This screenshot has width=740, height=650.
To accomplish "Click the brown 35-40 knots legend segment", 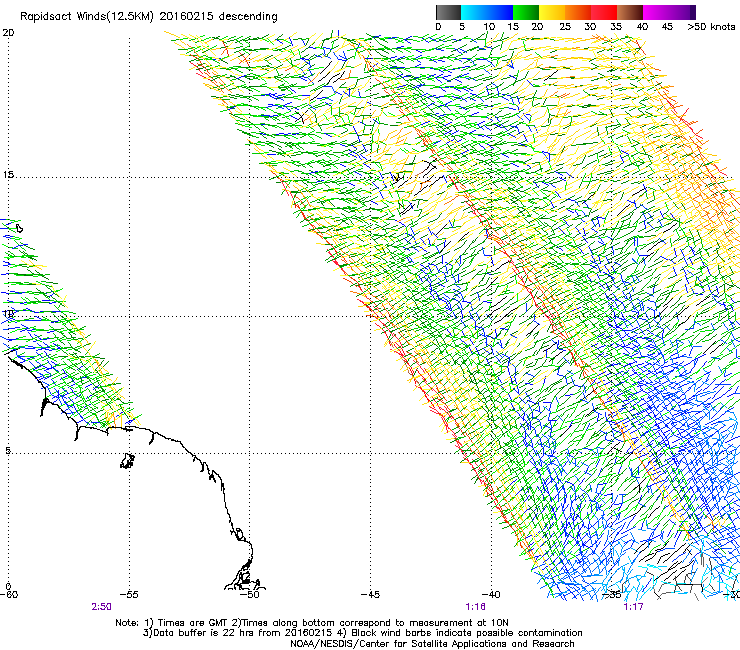I will (x=630, y=12).
